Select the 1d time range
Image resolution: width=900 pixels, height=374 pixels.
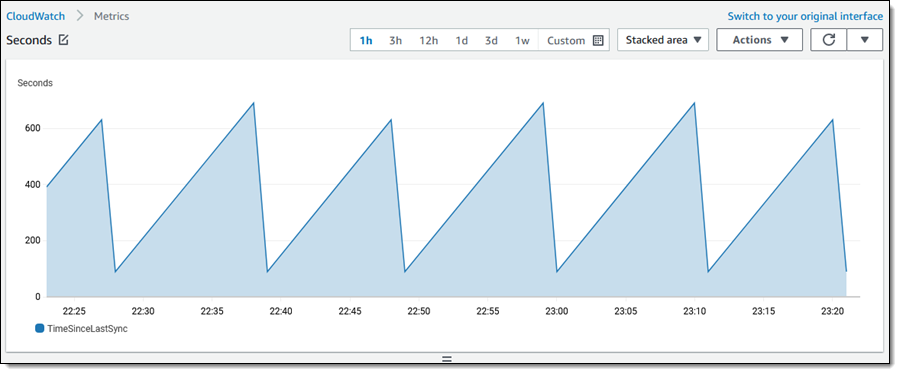coord(461,40)
